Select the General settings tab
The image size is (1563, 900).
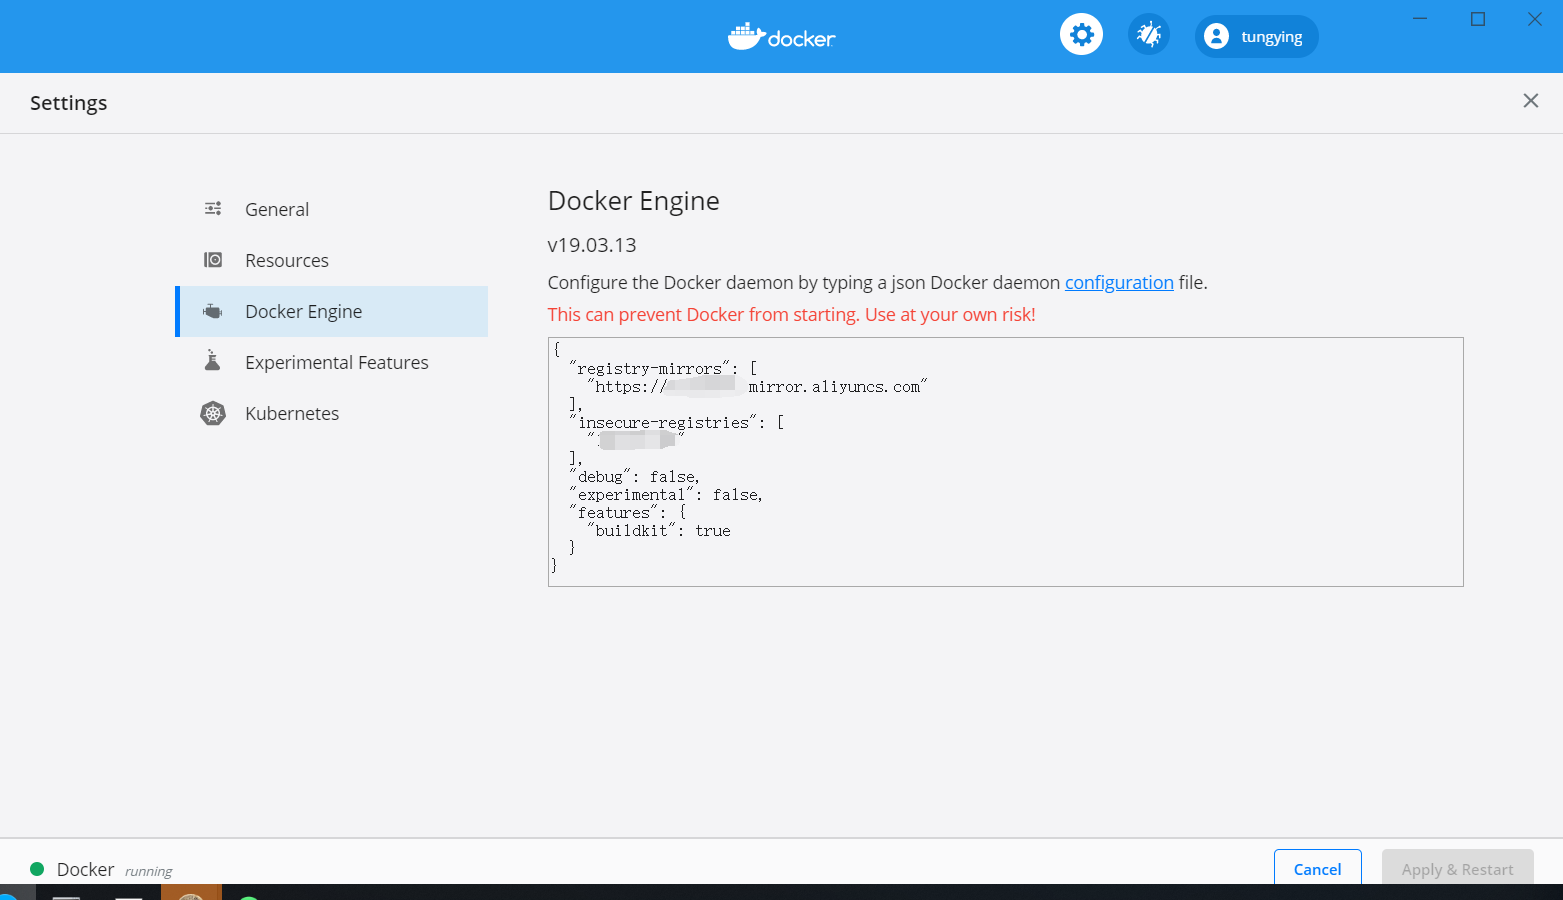(x=331, y=209)
